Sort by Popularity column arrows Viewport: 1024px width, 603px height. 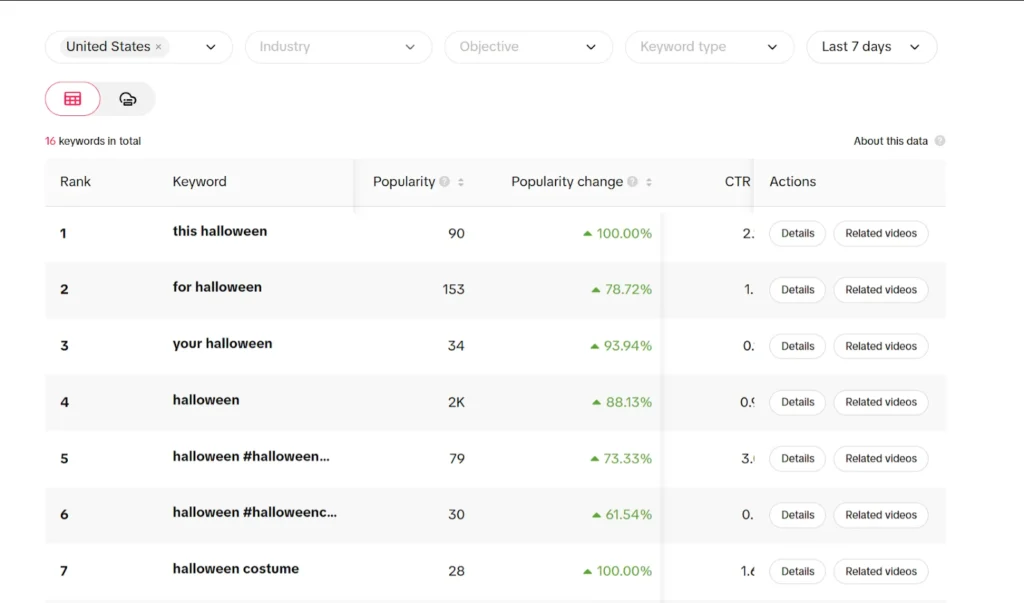pyautogui.click(x=461, y=182)
